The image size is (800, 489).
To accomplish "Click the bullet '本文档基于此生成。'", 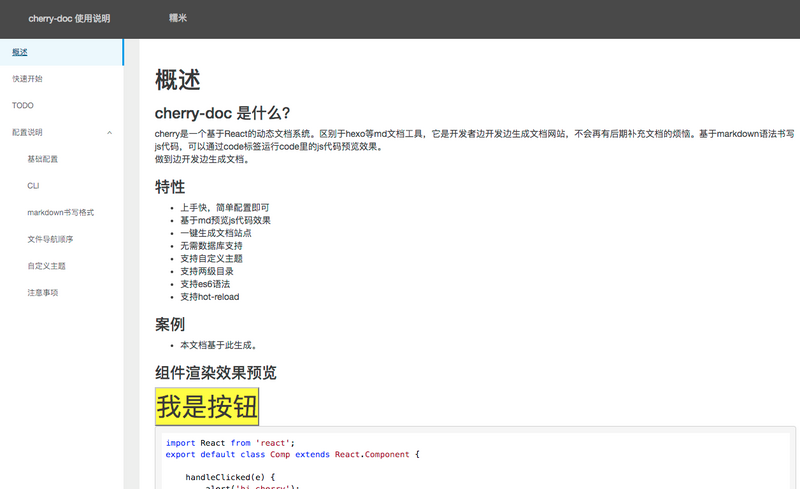I will coord(218,346).
